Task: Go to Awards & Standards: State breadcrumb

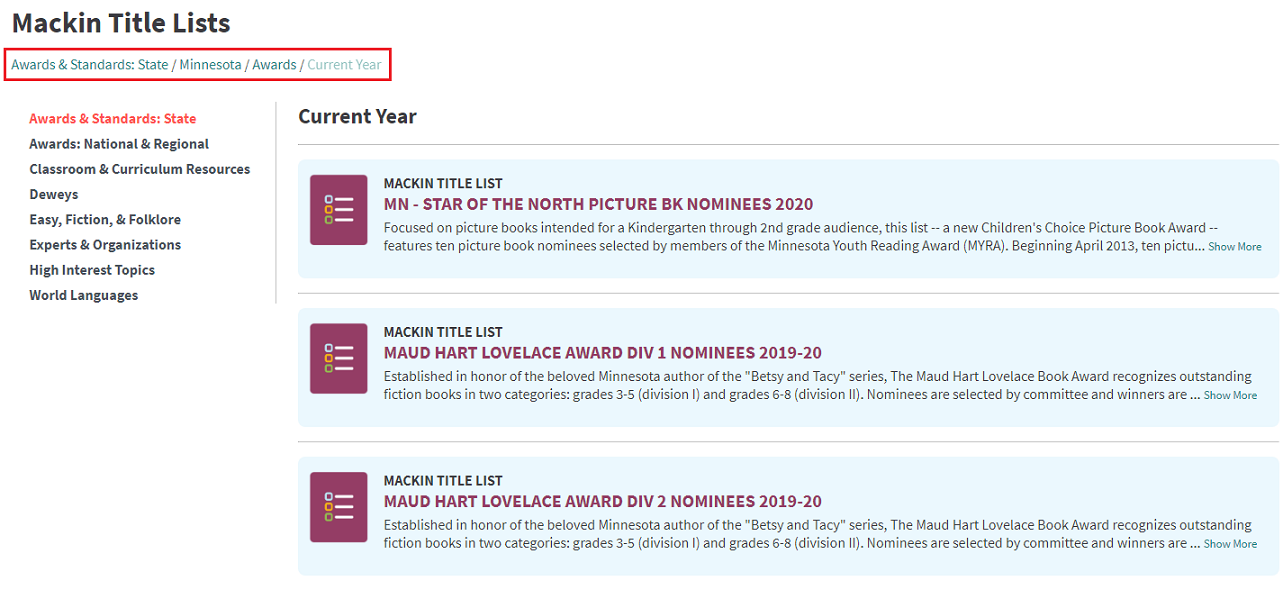Action: 90,65
